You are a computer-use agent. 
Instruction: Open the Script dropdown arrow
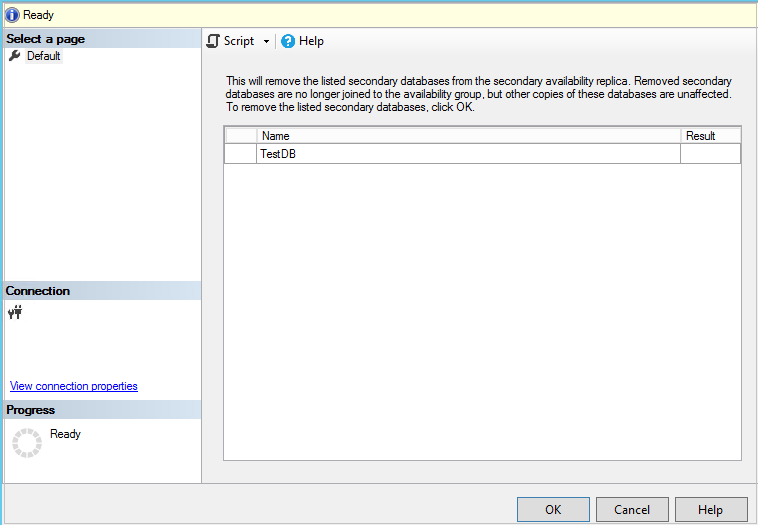(x=266, y=42)
